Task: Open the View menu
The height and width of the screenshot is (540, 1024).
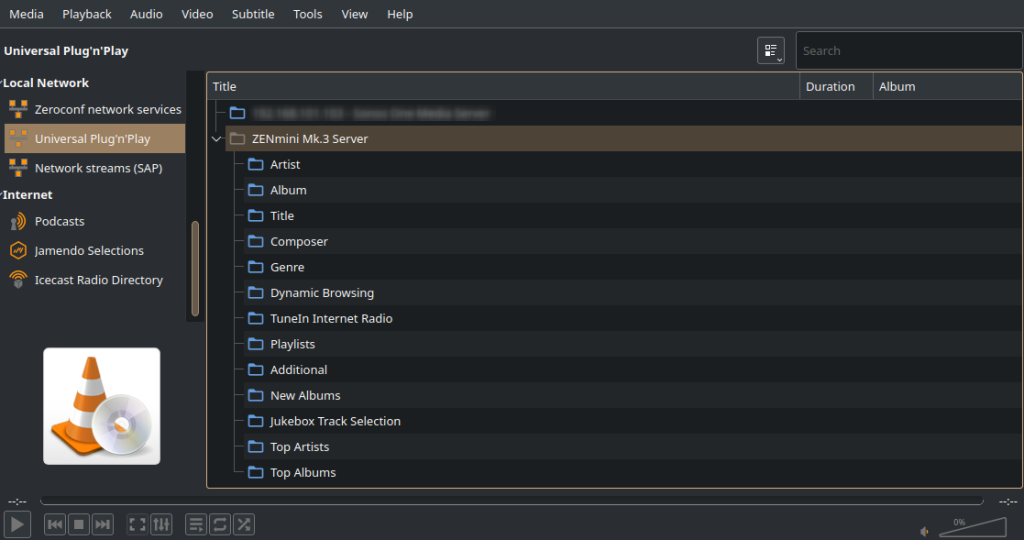Action: pyautogui.click(x=355, y=14)
